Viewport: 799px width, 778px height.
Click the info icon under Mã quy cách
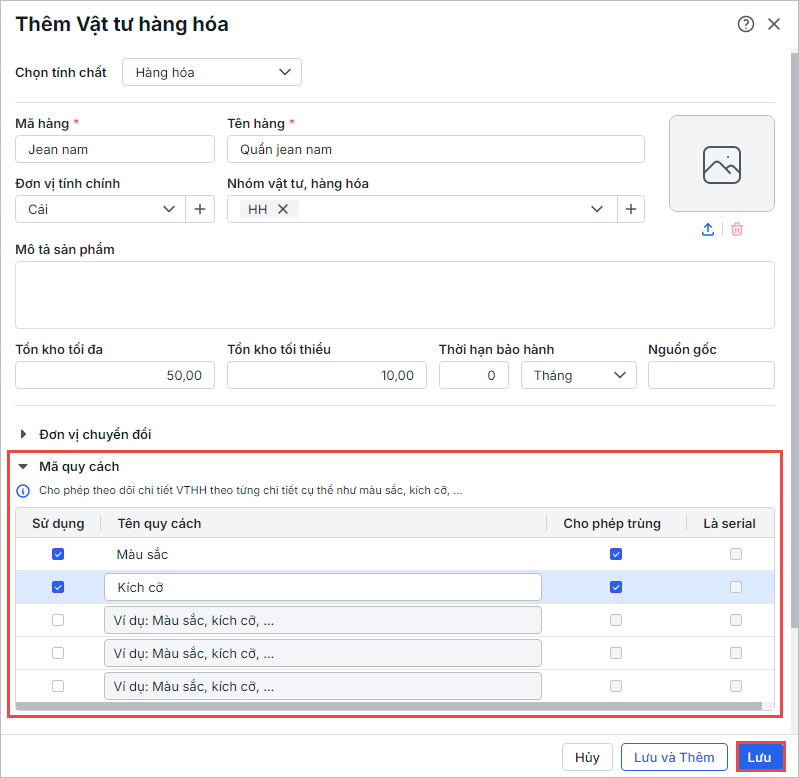pyautogui.click(x=23, y=491)
